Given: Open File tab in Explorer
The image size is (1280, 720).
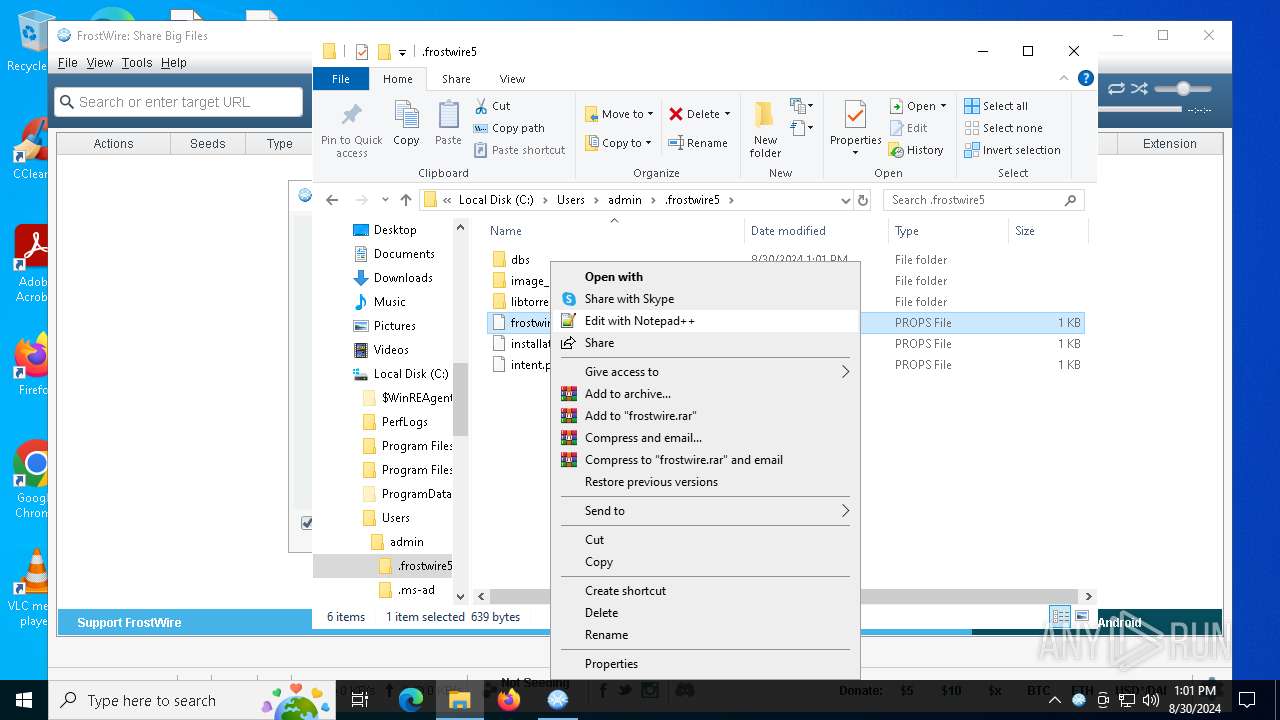Looking at the screenshot, I should (x=341, y=79).
